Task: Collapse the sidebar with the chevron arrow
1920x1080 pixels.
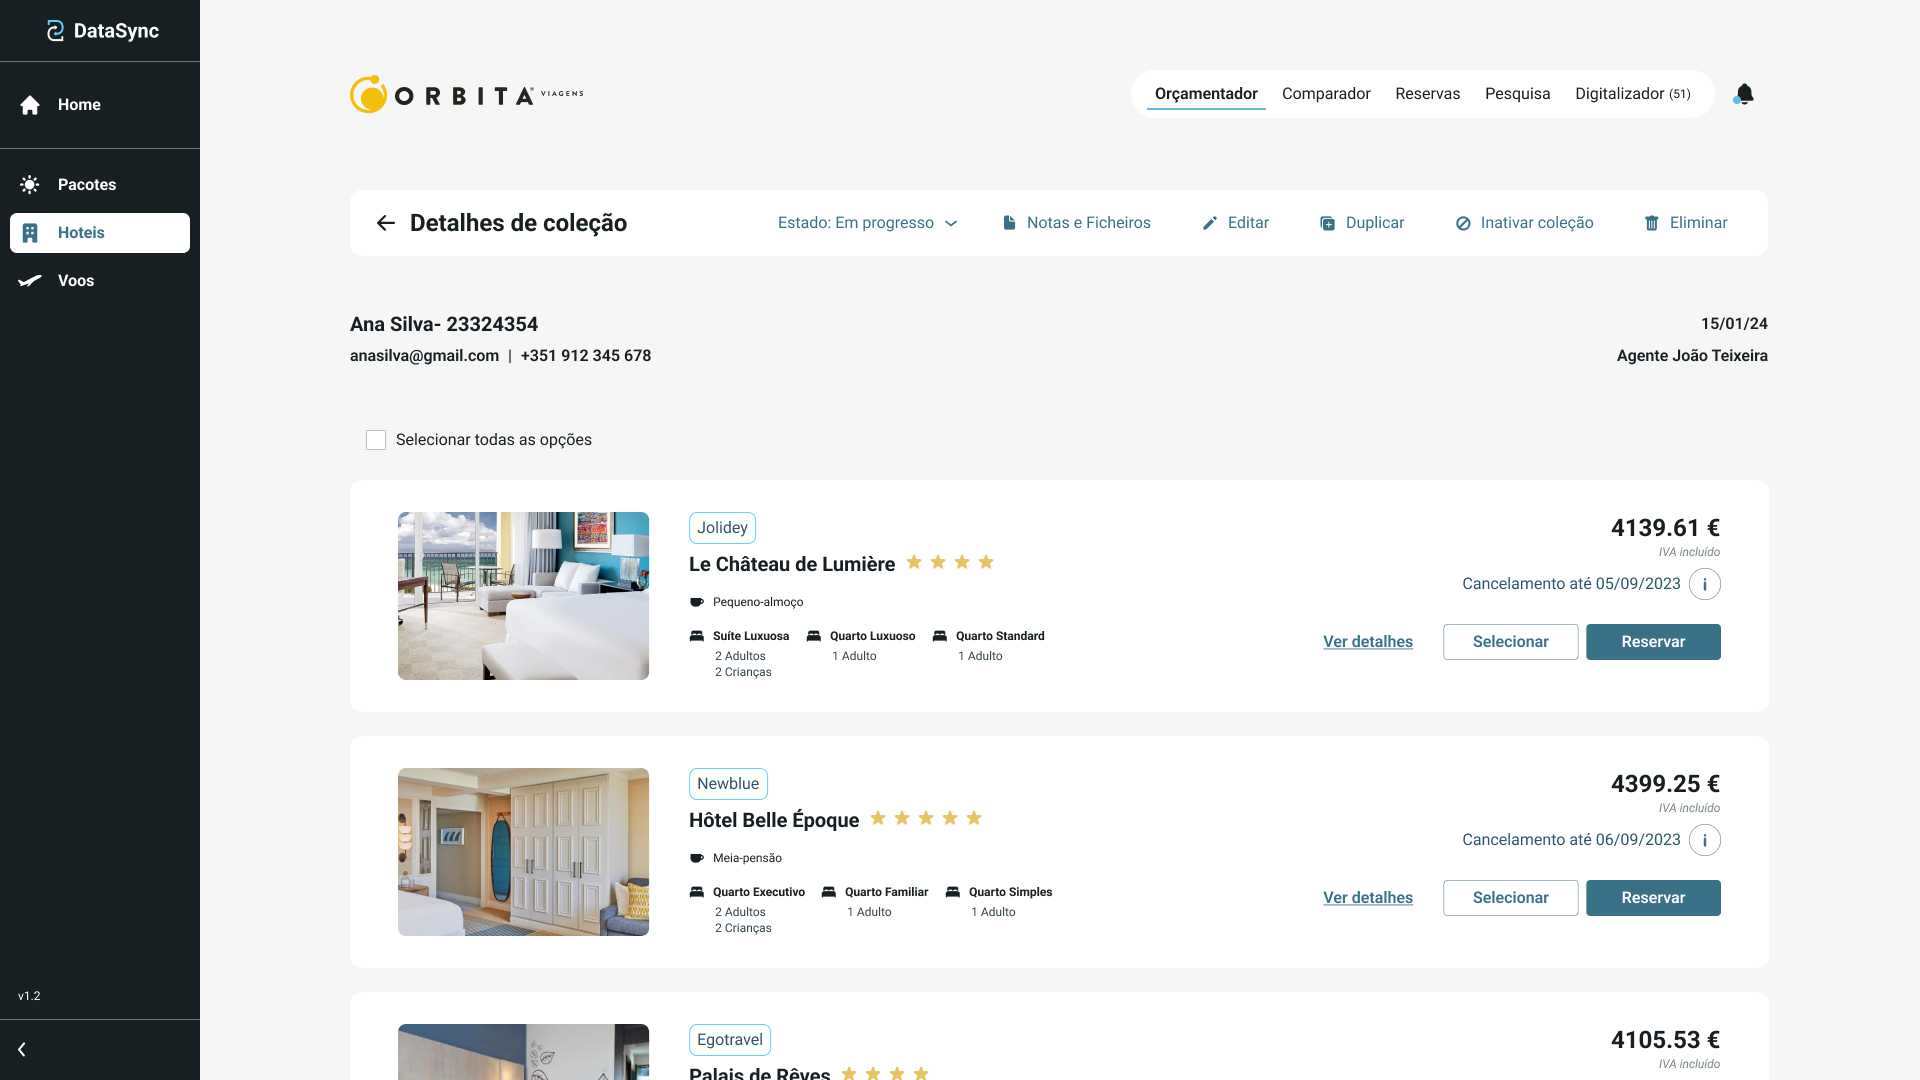Action: pyautogui.click(x=22, y=1049)
